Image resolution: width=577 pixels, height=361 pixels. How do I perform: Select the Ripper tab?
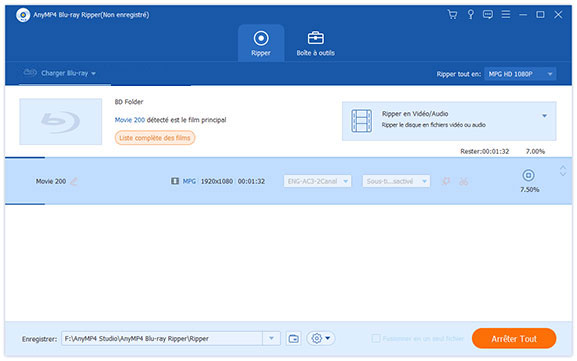click(261, 44)
